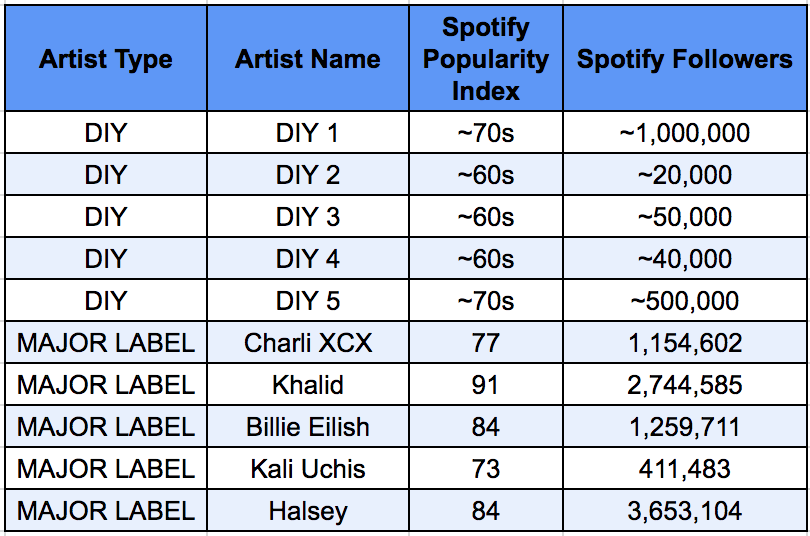Viewport: 810px width, 536px height.
Task: Select the Billie Eilish cell
Action: point(308,427)
